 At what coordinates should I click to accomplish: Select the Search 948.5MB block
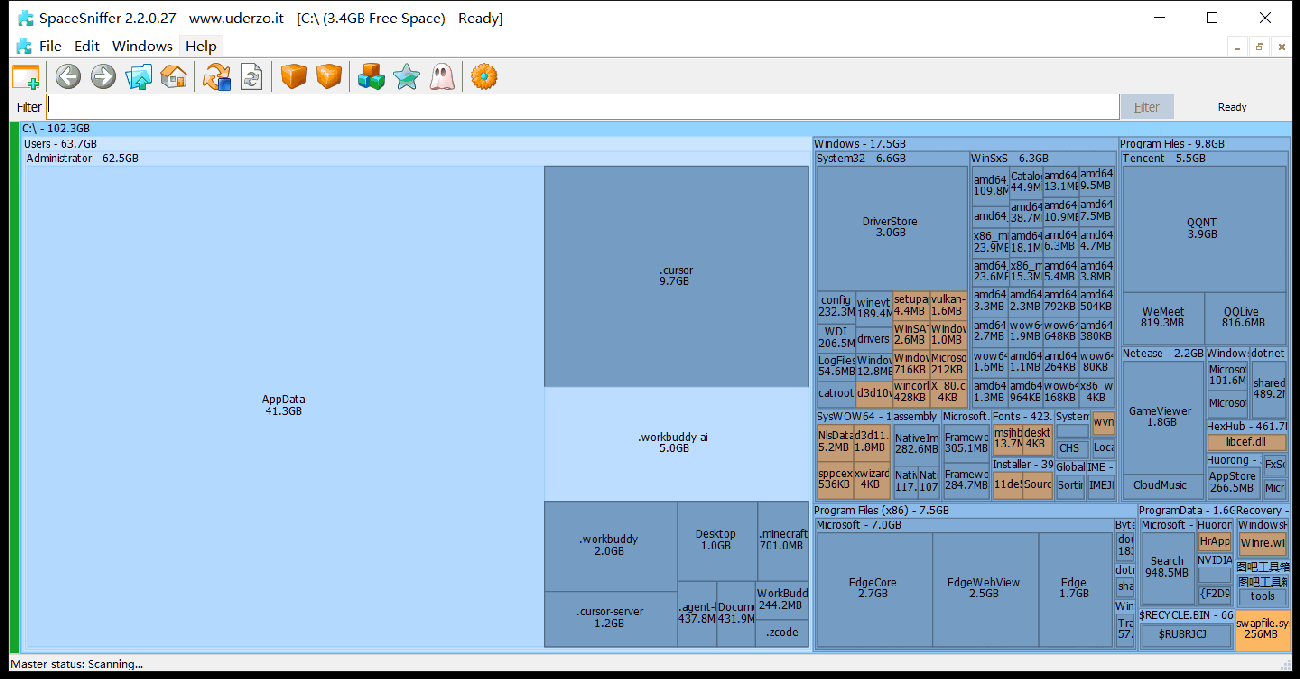point(1167,568)
